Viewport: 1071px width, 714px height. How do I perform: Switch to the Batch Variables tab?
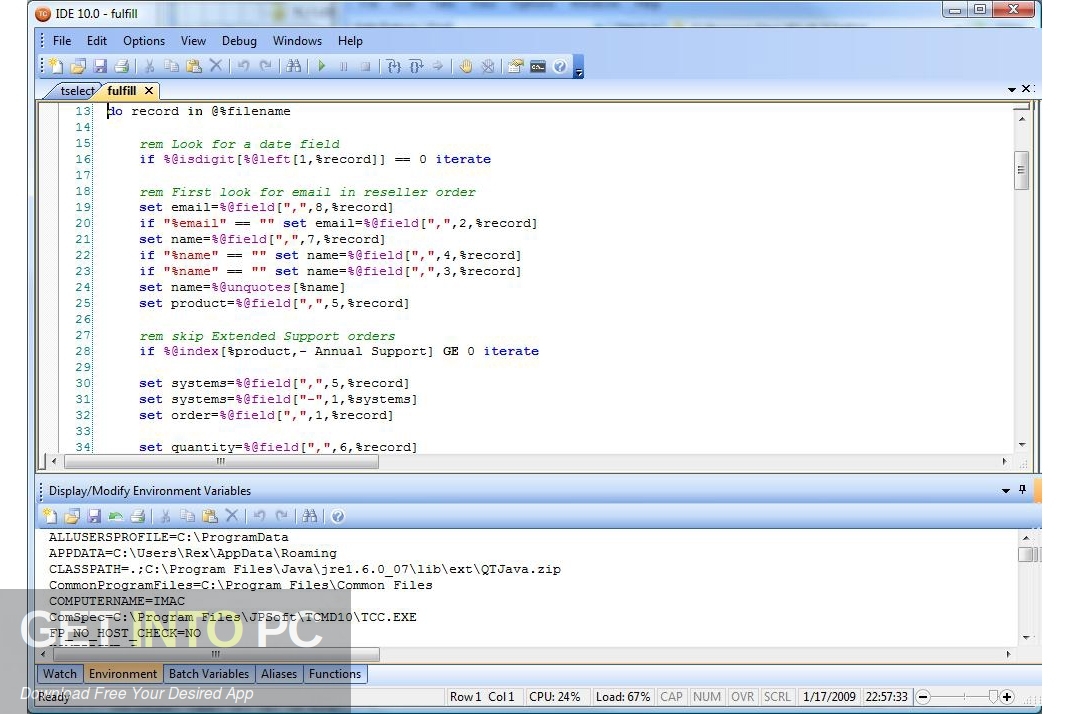209,674
